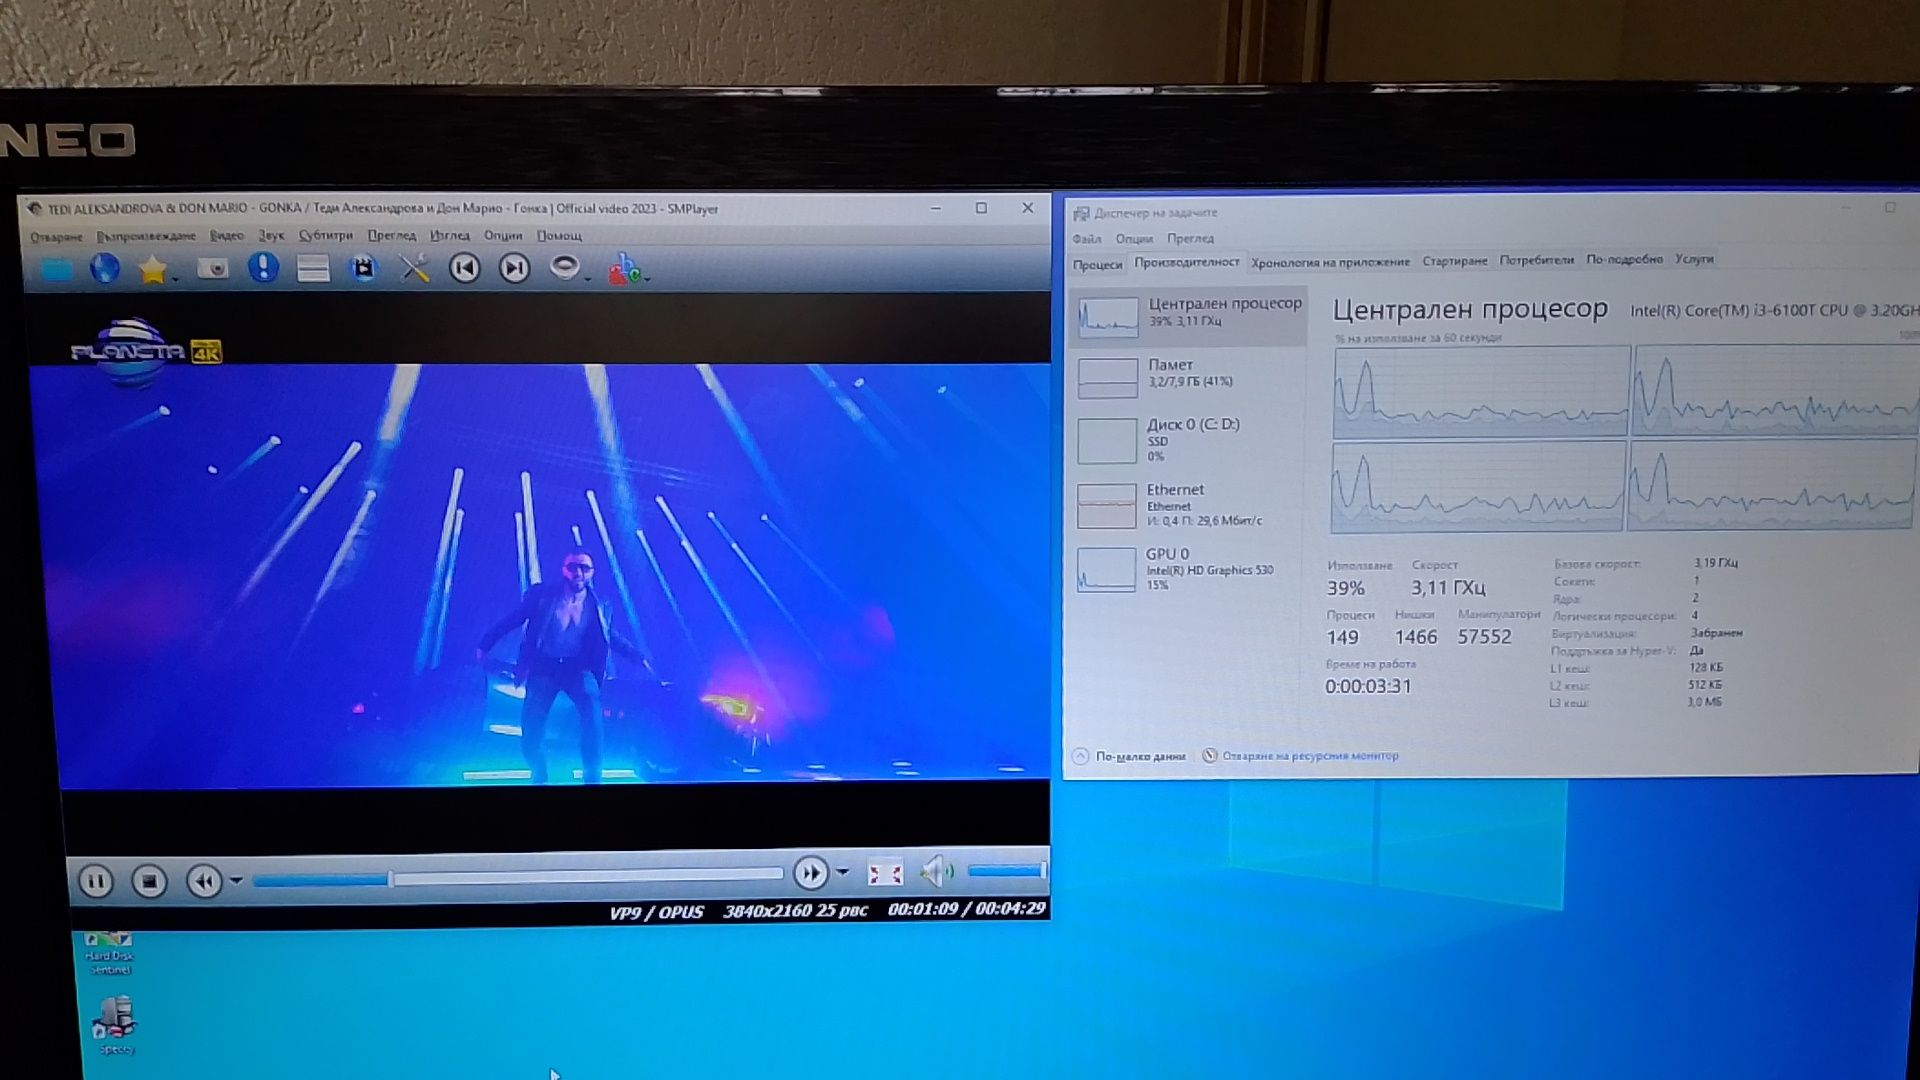Click the Speccy desktop icon
The height and width of the screenshot is (1080, 1920).
[116, 1025]
